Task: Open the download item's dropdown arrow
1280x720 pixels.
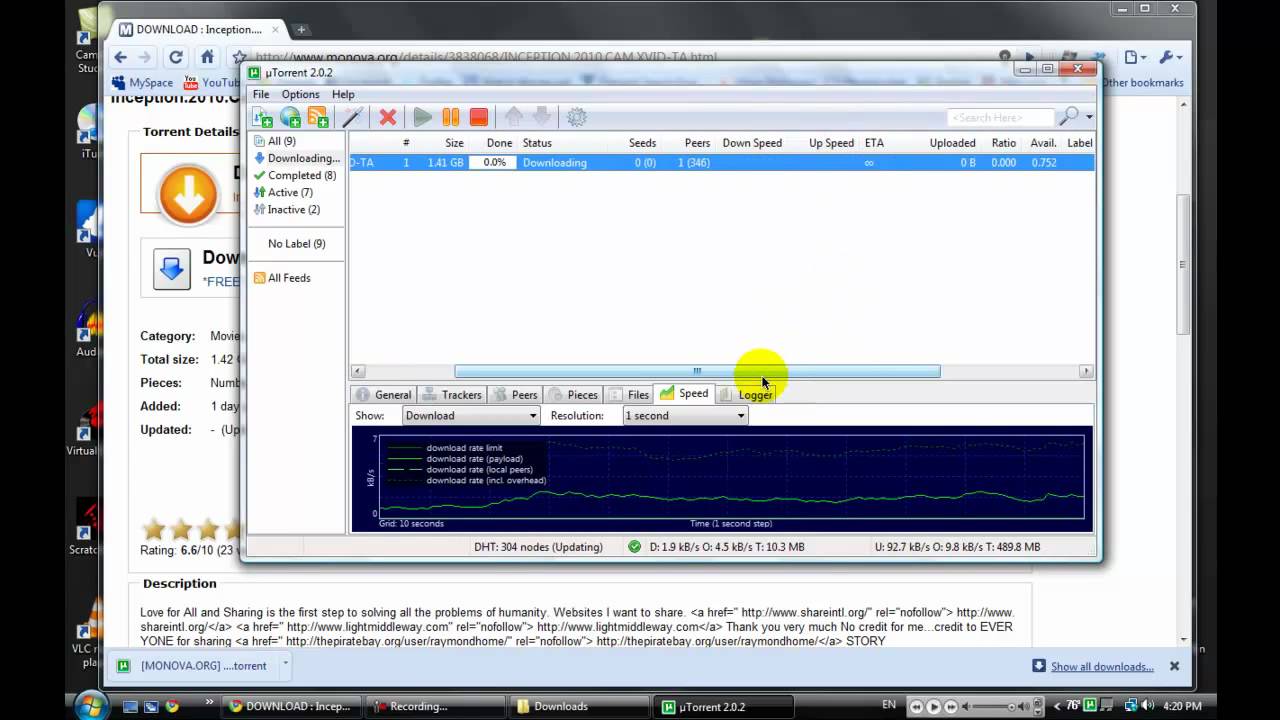Action: pyautogui.click(x=285, y=663)
